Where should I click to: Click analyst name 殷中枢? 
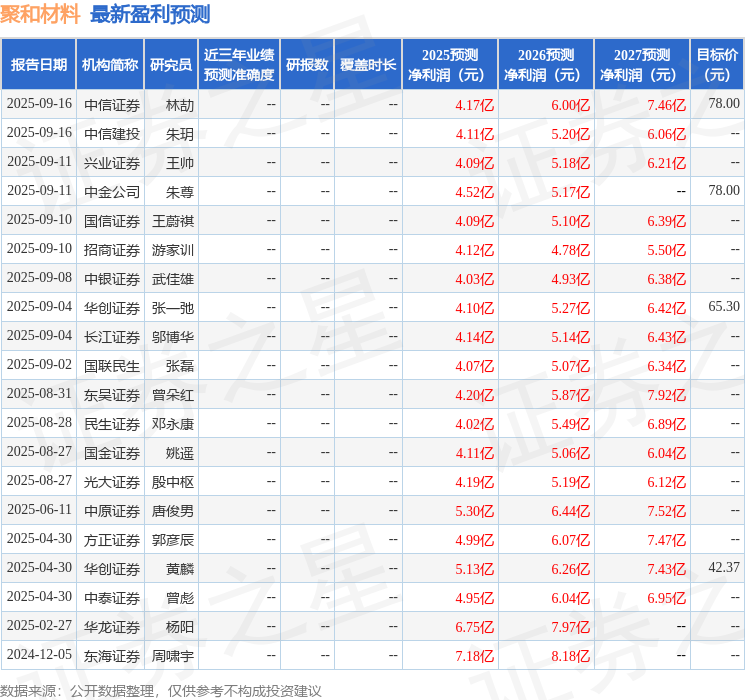[173, 482]
